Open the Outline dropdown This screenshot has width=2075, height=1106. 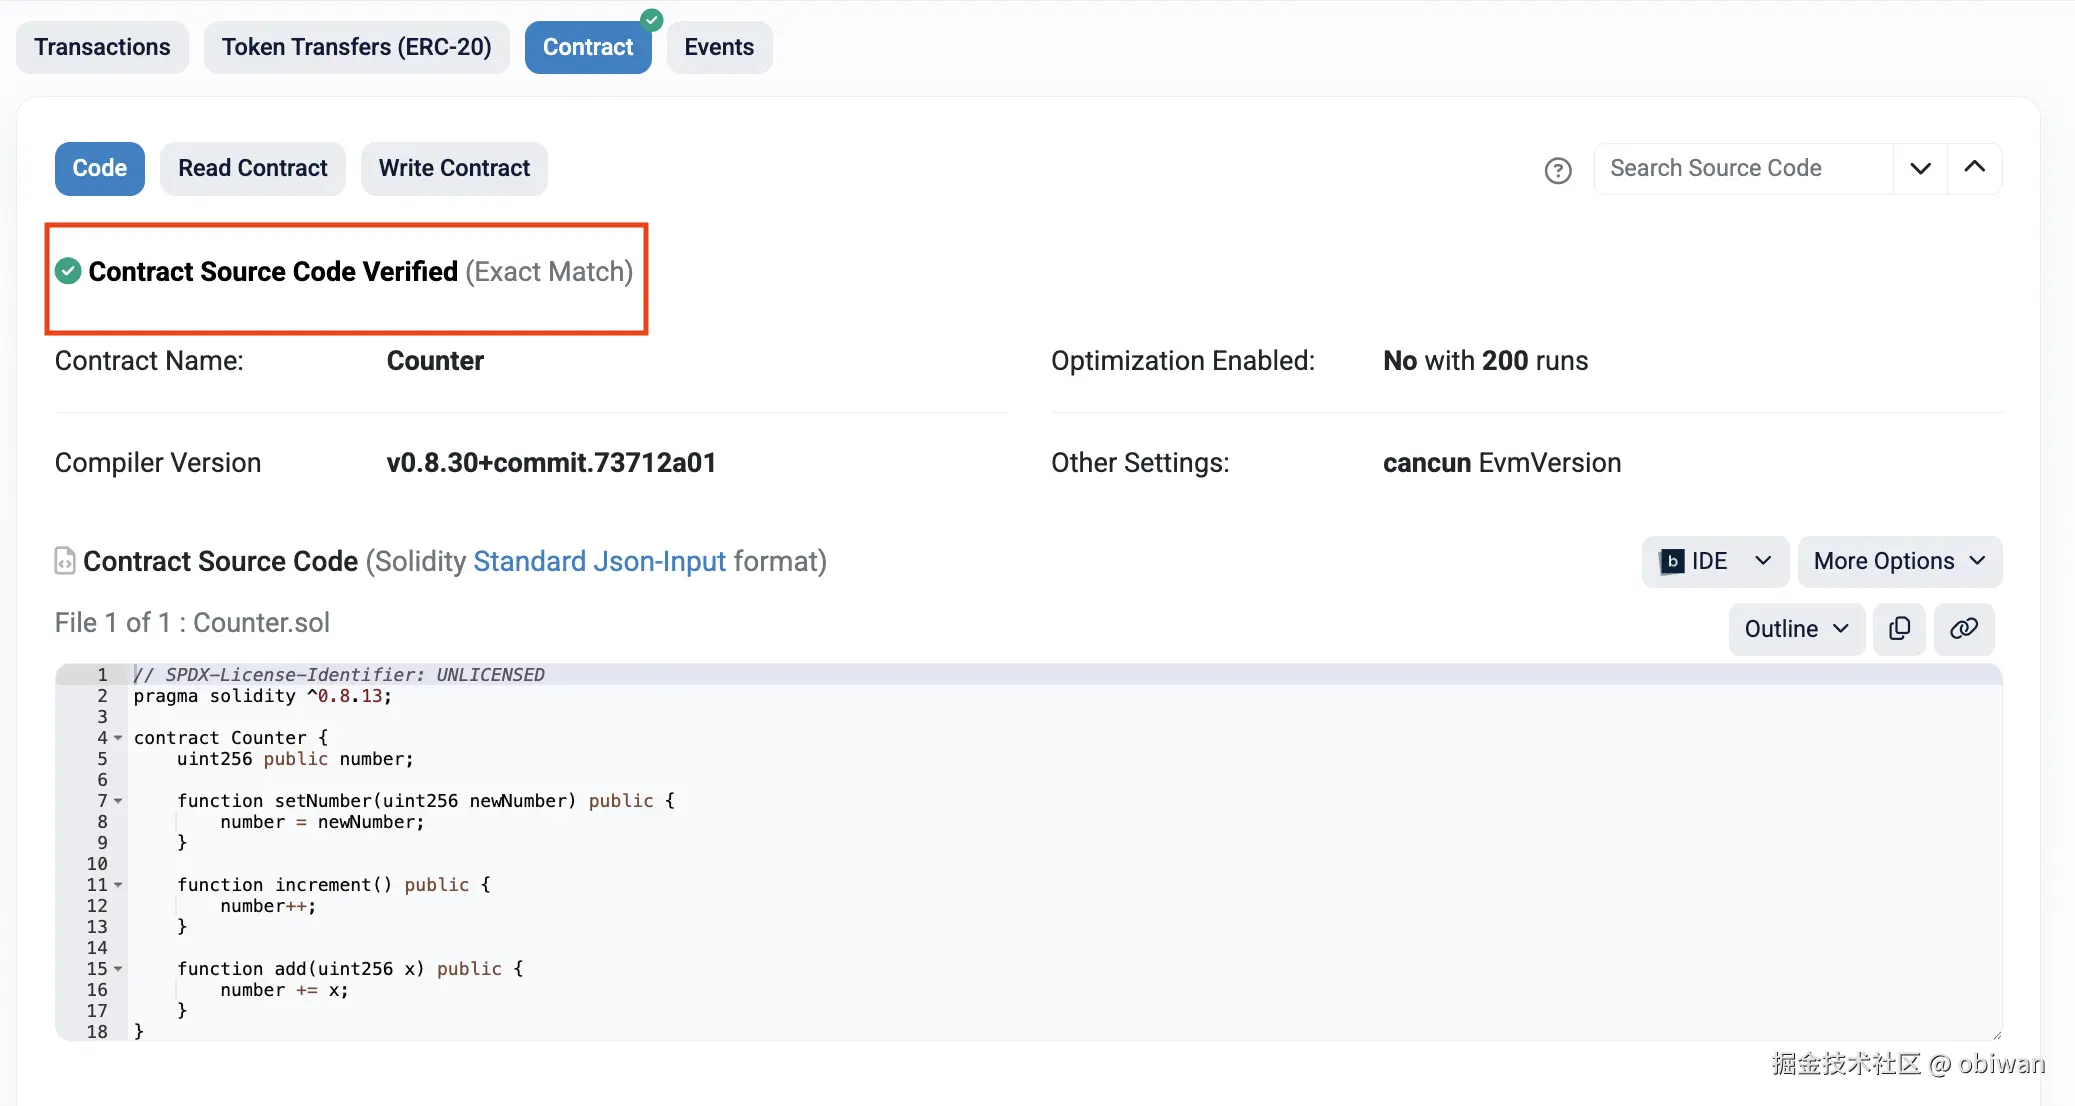[1796, 629]
